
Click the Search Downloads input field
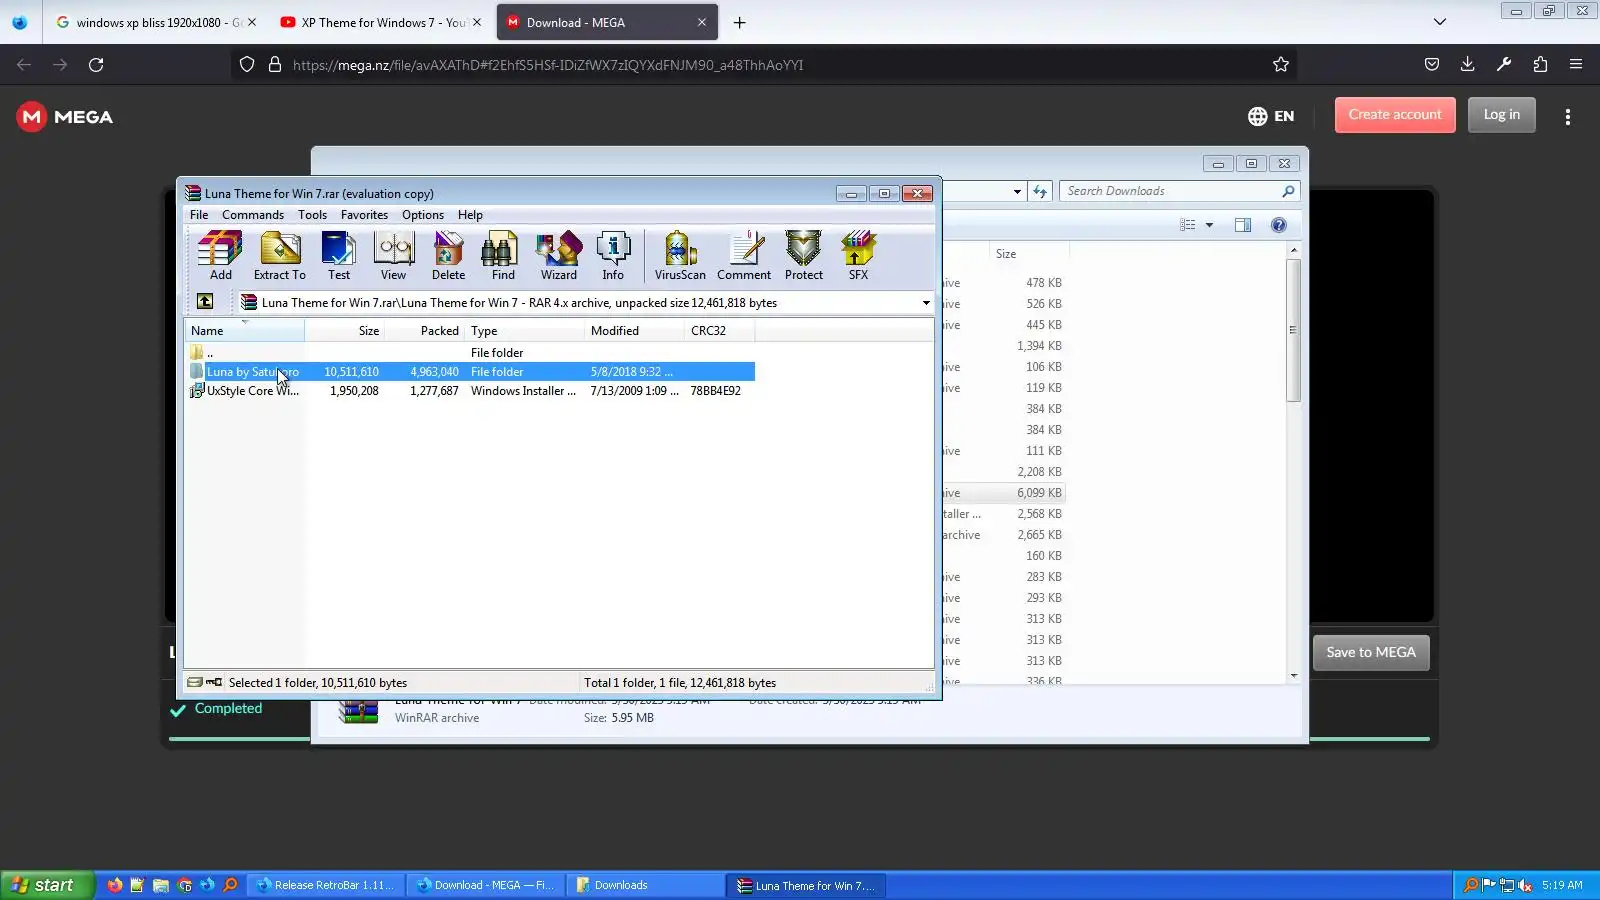point(1171,191)
